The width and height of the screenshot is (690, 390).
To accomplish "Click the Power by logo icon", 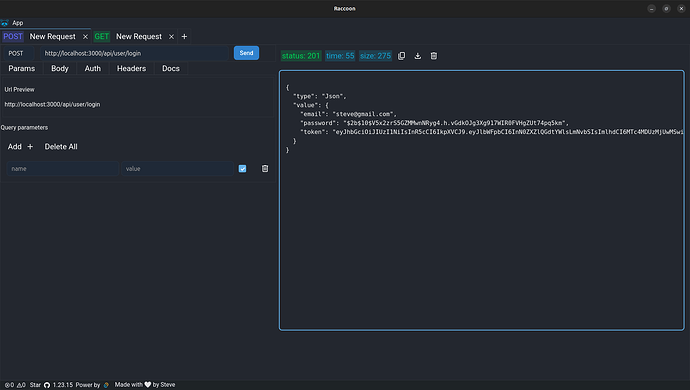I will click(x=106, y=385).
